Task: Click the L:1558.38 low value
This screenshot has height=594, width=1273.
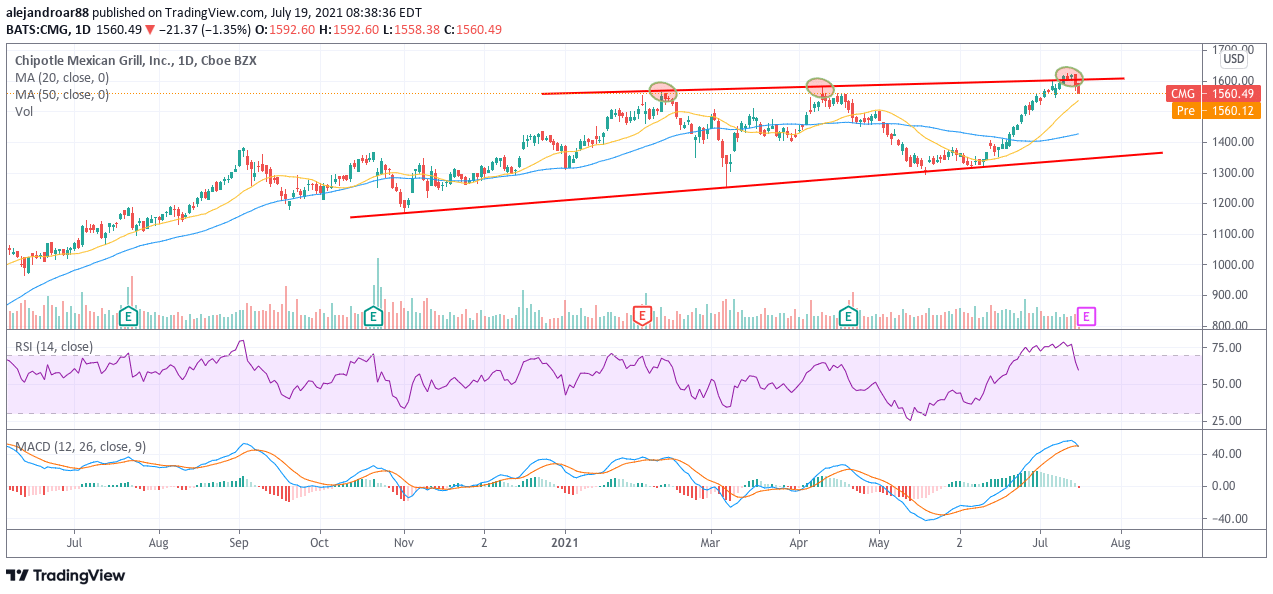Action: click(x=411, y=30)
